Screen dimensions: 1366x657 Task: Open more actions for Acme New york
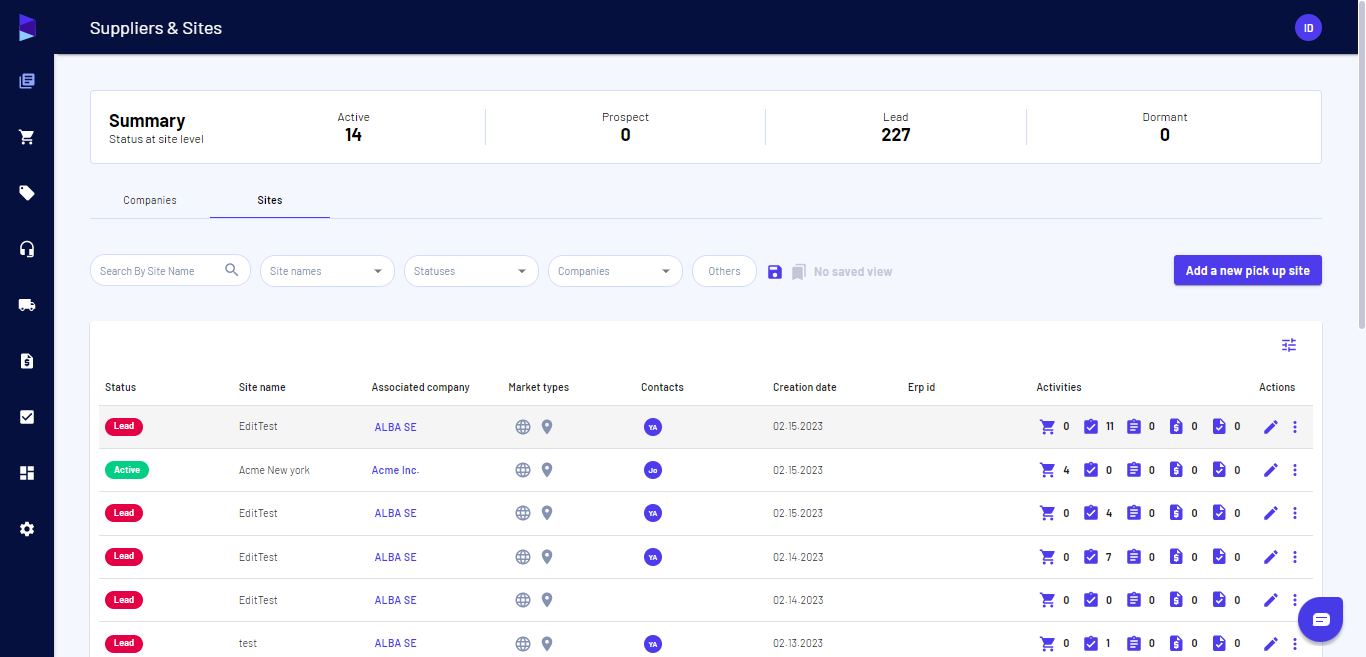[x=1295, y=470]
